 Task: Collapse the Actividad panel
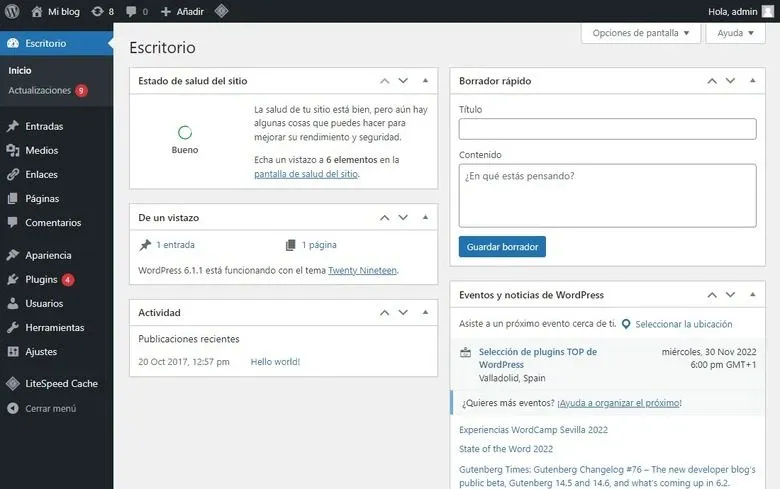(425, 313)
